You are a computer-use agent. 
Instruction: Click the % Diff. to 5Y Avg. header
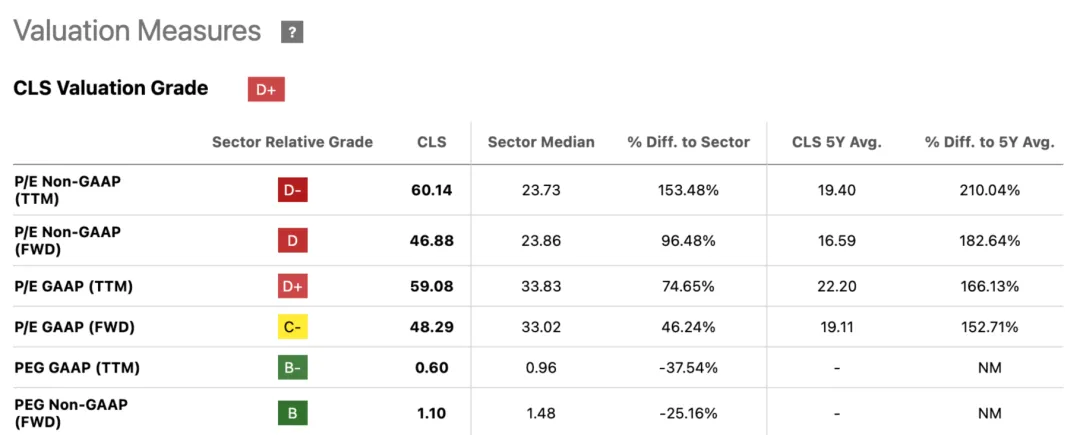pyautogui.click(x=989, y=142)
